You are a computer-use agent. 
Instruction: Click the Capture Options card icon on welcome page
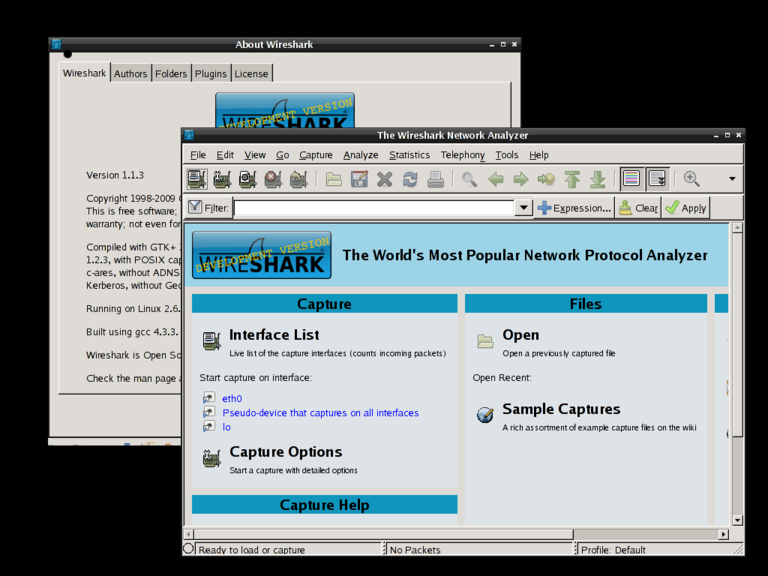(212, 458)
